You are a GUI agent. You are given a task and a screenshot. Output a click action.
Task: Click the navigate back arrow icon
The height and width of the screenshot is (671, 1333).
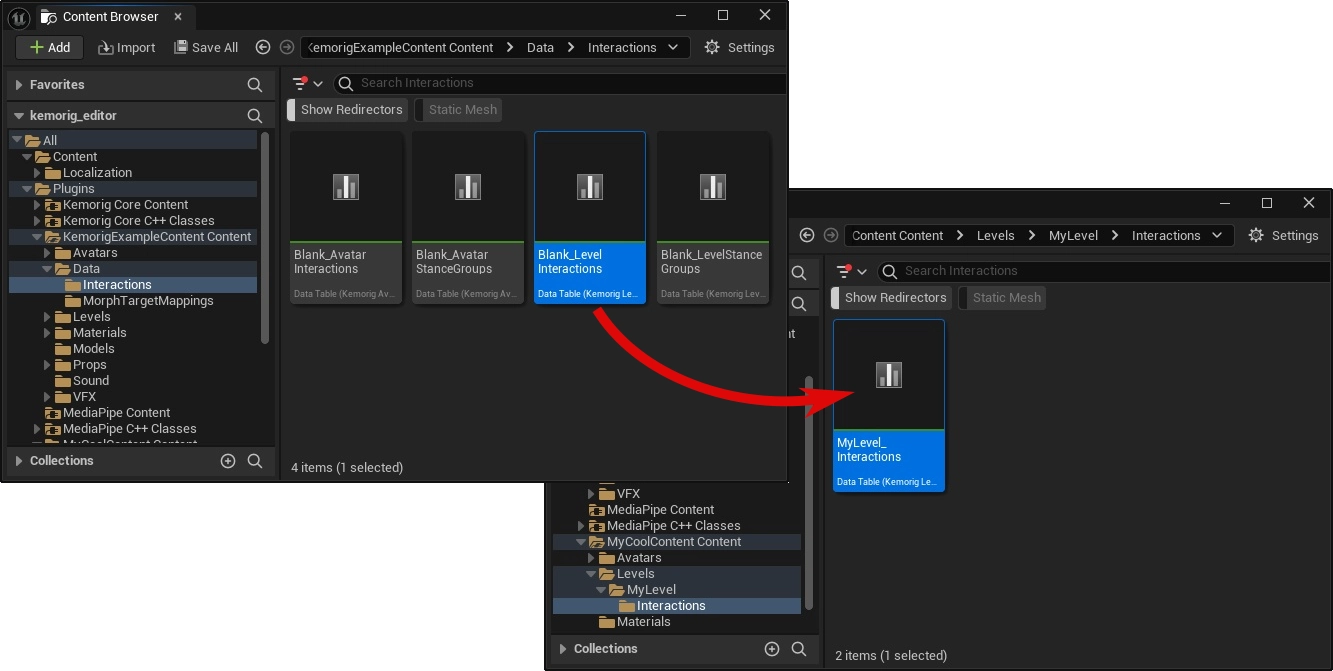pos(263,47)
